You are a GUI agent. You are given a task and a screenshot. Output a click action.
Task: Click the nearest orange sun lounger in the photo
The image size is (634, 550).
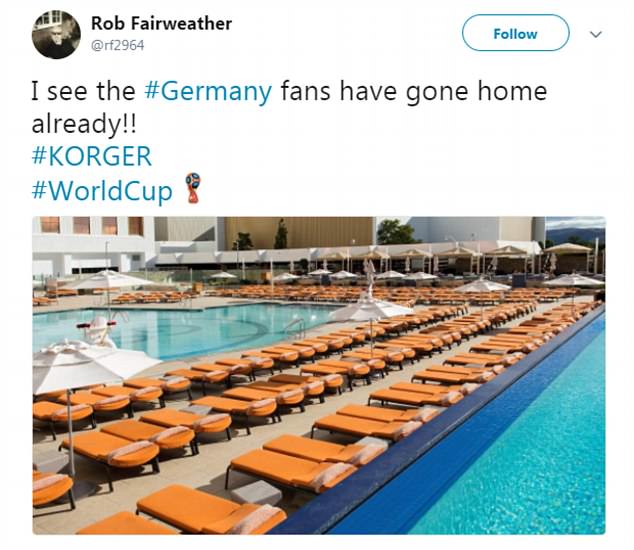[210, 510]
